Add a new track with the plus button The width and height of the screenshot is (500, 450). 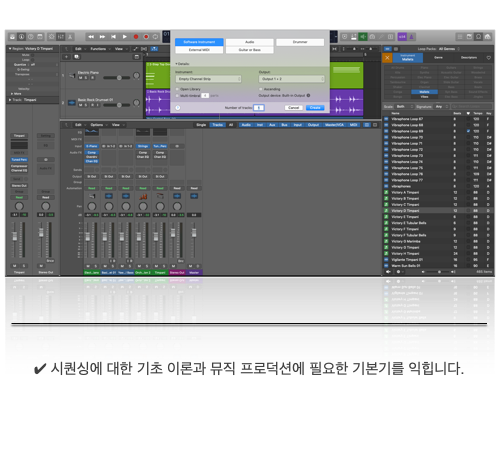(66, 57)
